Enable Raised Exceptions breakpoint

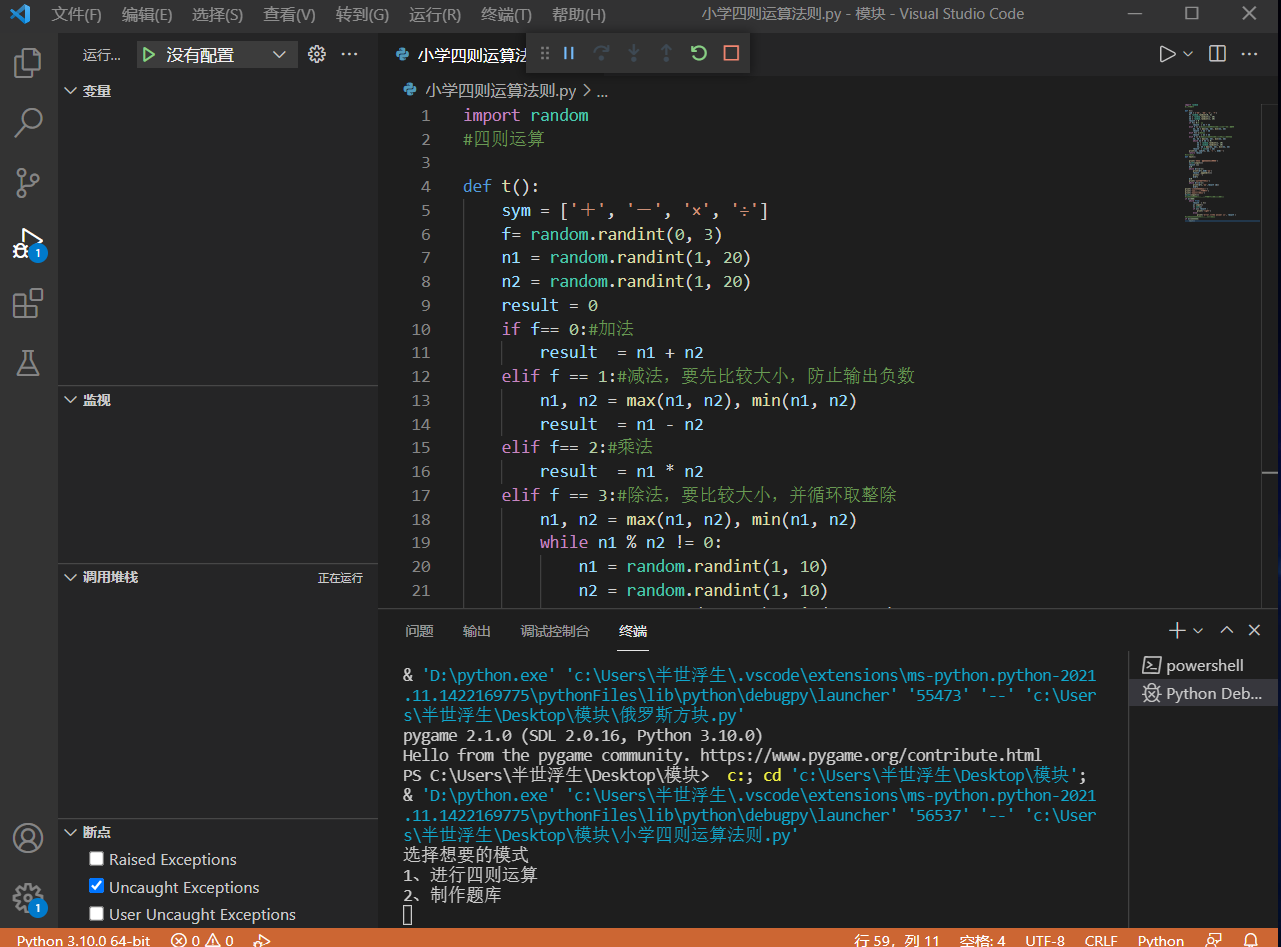tap(97, 859)
